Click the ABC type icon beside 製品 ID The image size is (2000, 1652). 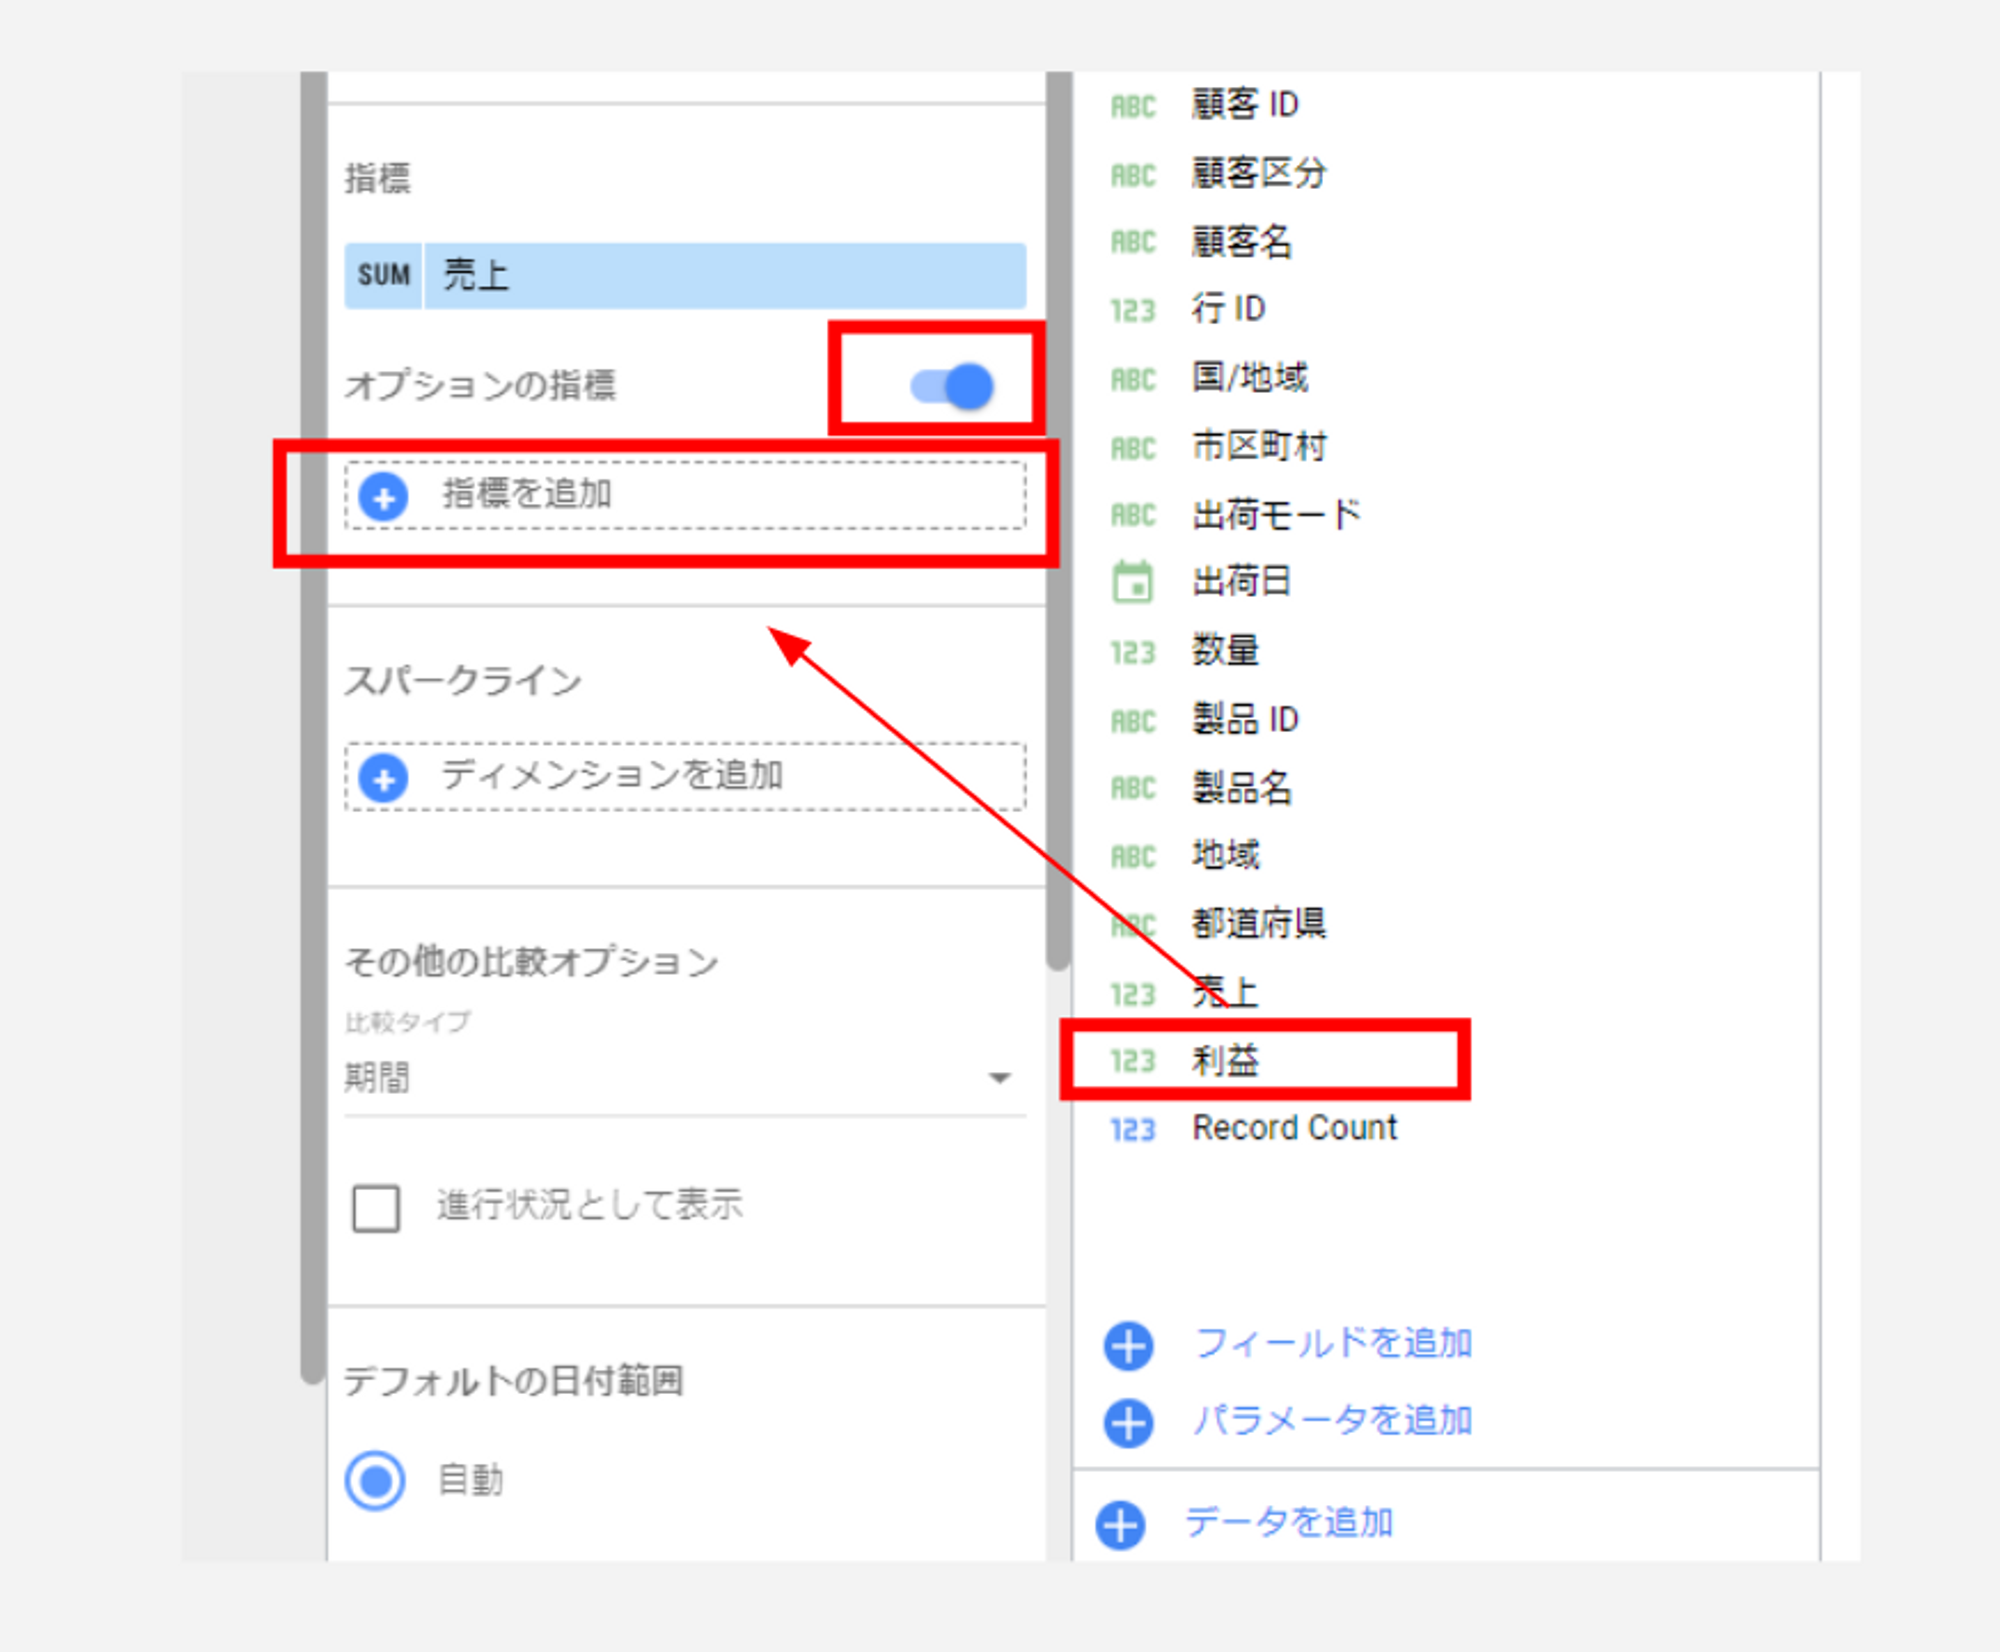pyautogui.click(x=1133, y=721)
